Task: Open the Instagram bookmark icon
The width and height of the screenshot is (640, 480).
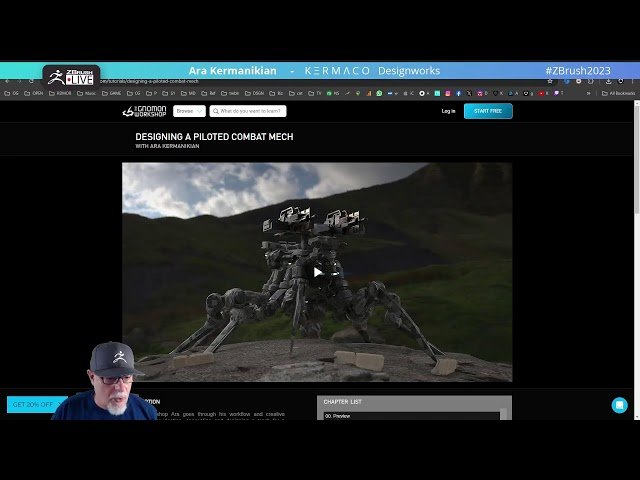Action: click(x=448, y=93)
